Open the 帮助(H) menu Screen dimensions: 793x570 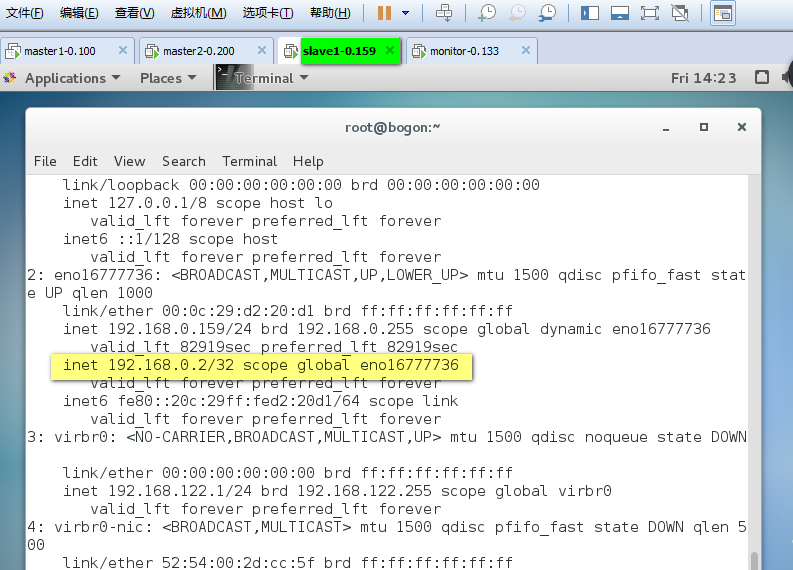(x=330, y=13)
